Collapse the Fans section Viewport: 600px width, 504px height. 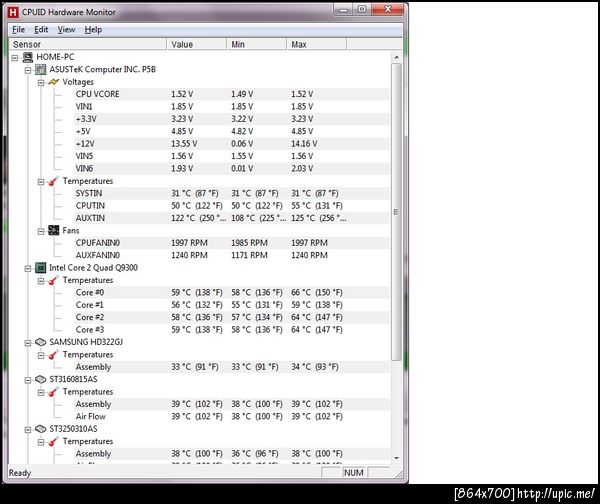point(41,231)
